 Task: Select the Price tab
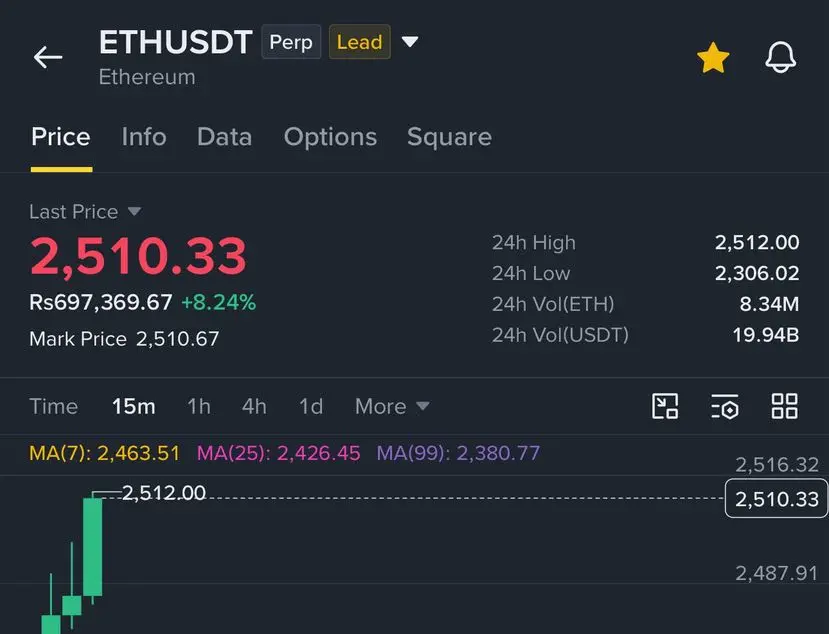[61, 137]
